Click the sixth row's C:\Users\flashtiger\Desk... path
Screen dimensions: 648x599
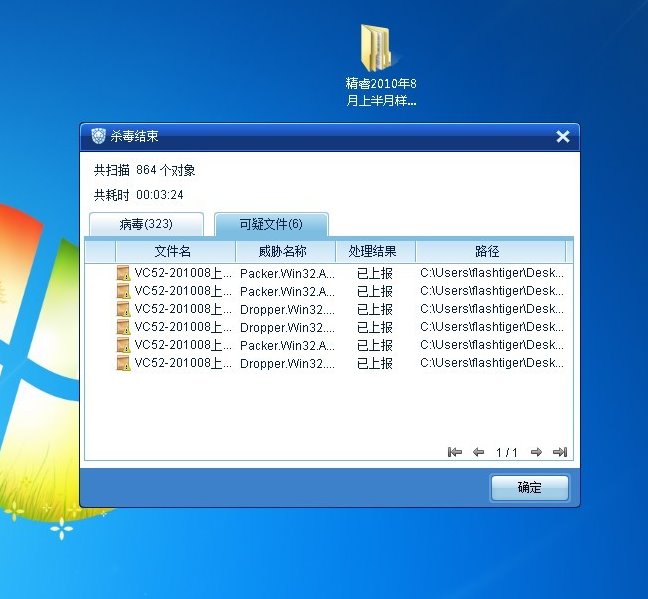pyautogui.click(x=492, y=363)
